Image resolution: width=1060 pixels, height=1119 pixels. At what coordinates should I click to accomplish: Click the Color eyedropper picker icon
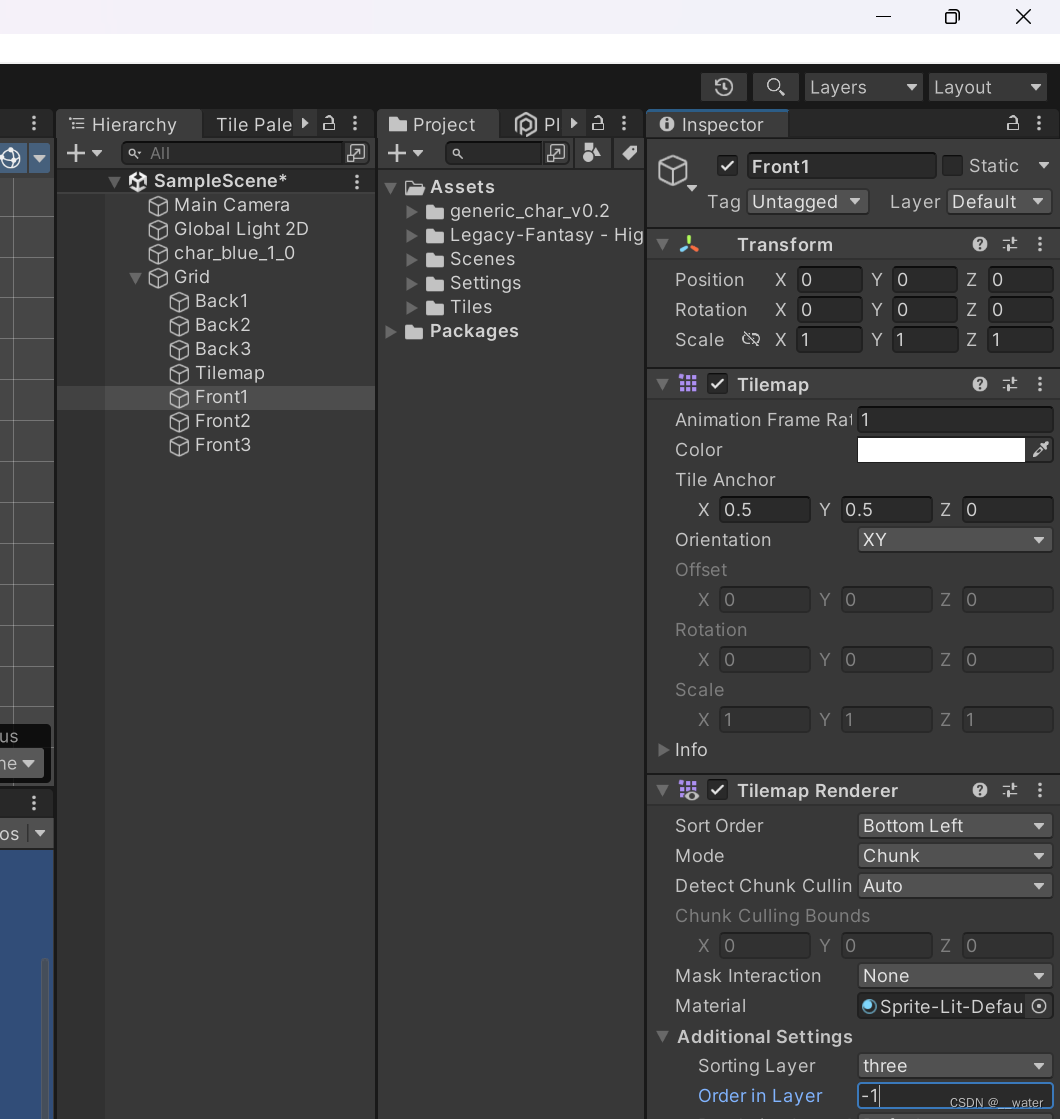point(1041,450)
